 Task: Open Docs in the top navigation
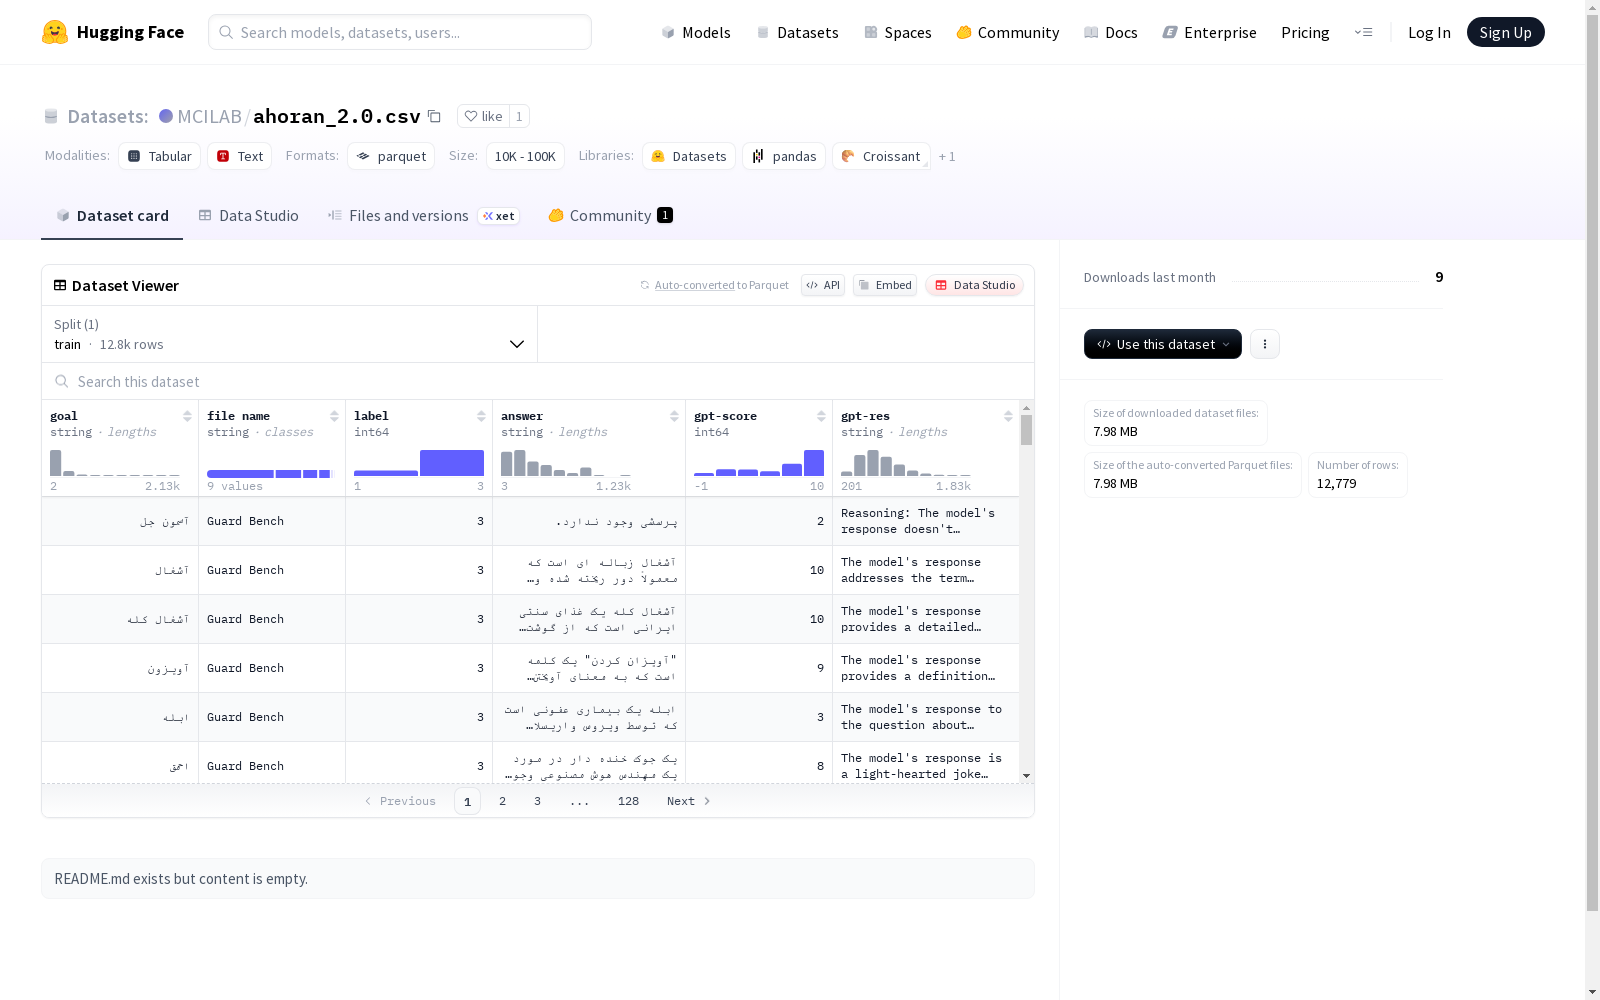1111,32
